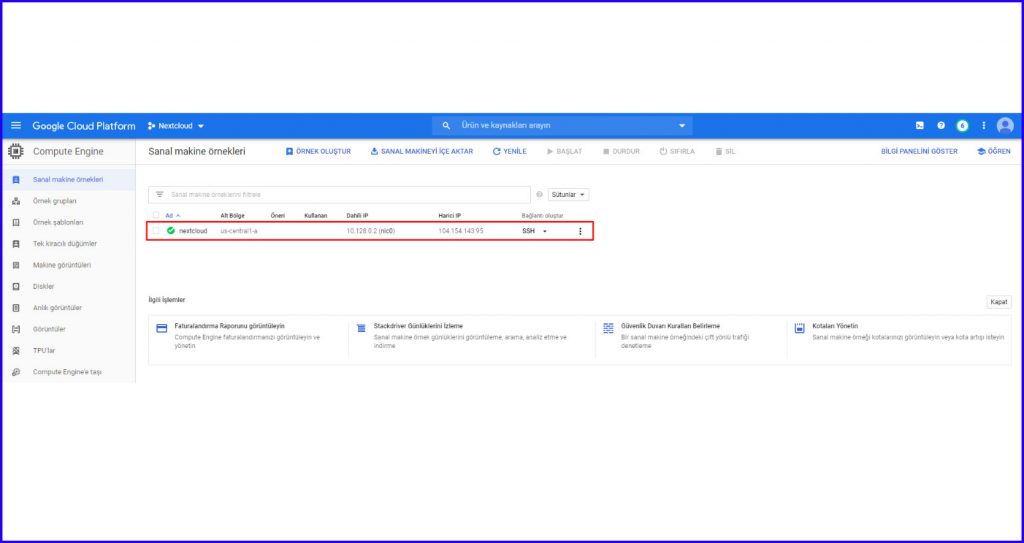Image resolution: width=1024 pixels, height=543 pixels.
Task: Click the Google Cloud Platform logo text
Action: tap(84, 126)
